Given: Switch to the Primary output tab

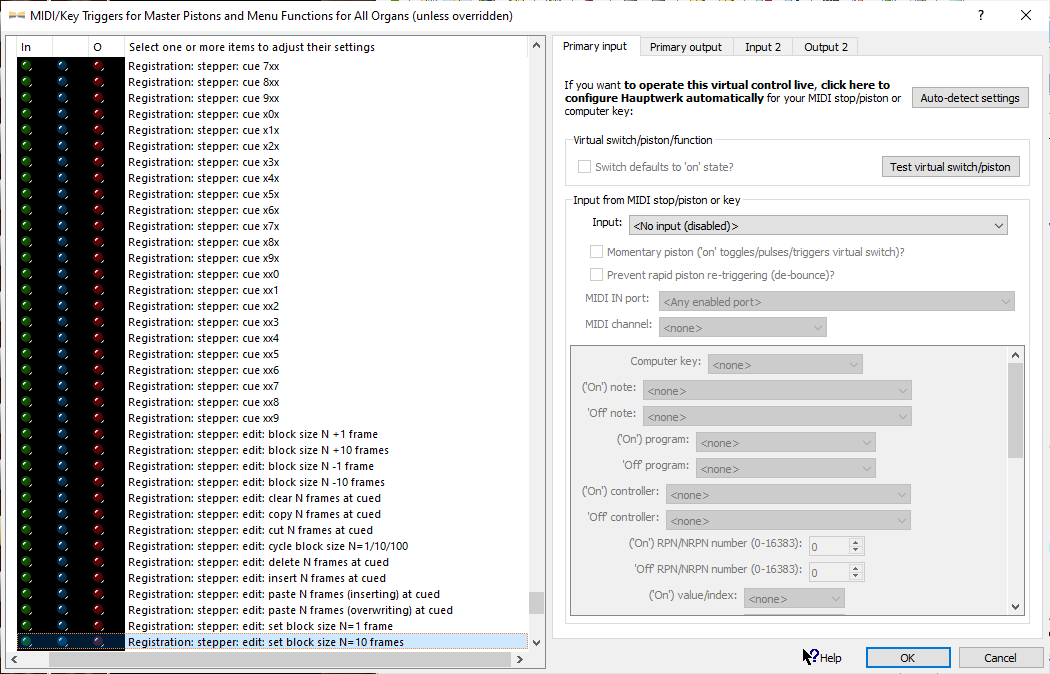Looking at the screenshot, I should [685, 47].
